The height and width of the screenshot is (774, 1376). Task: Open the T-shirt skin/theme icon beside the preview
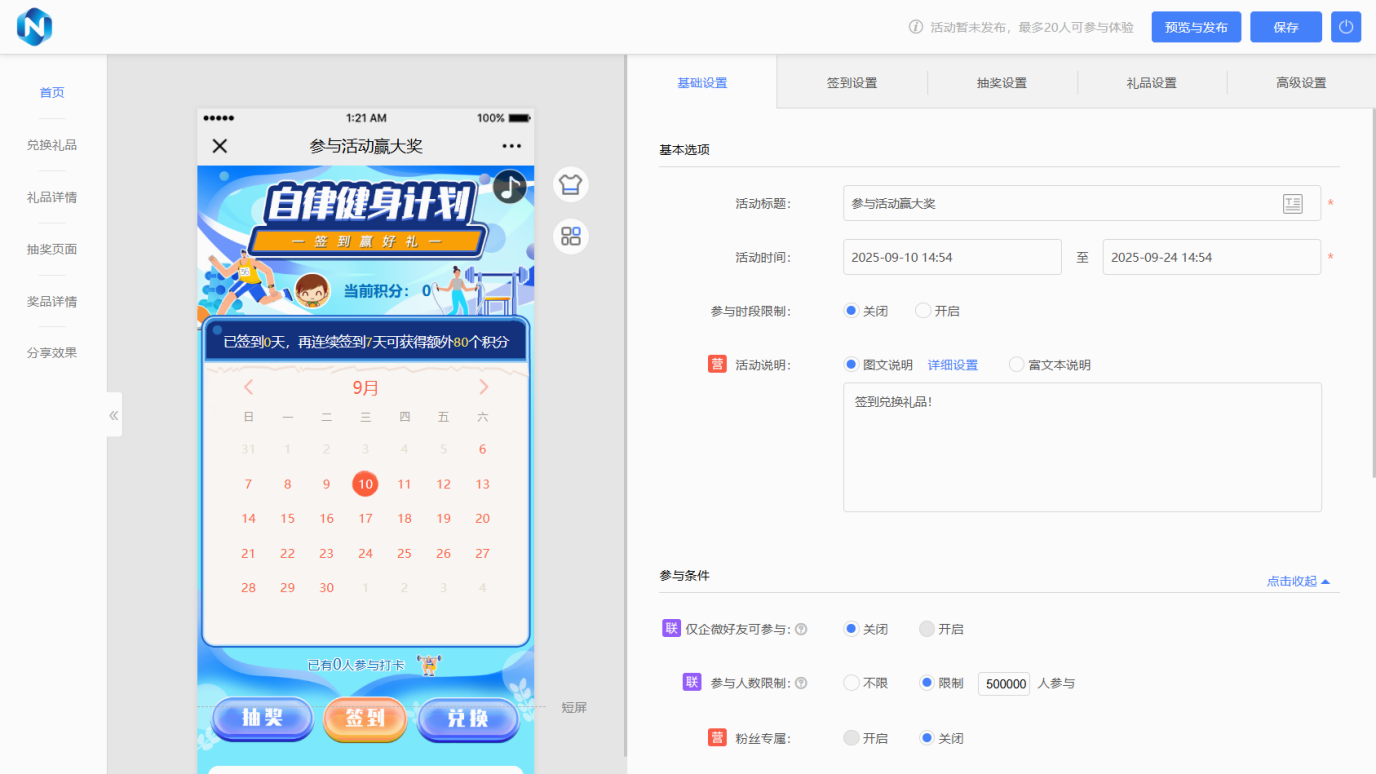(570, 184)
